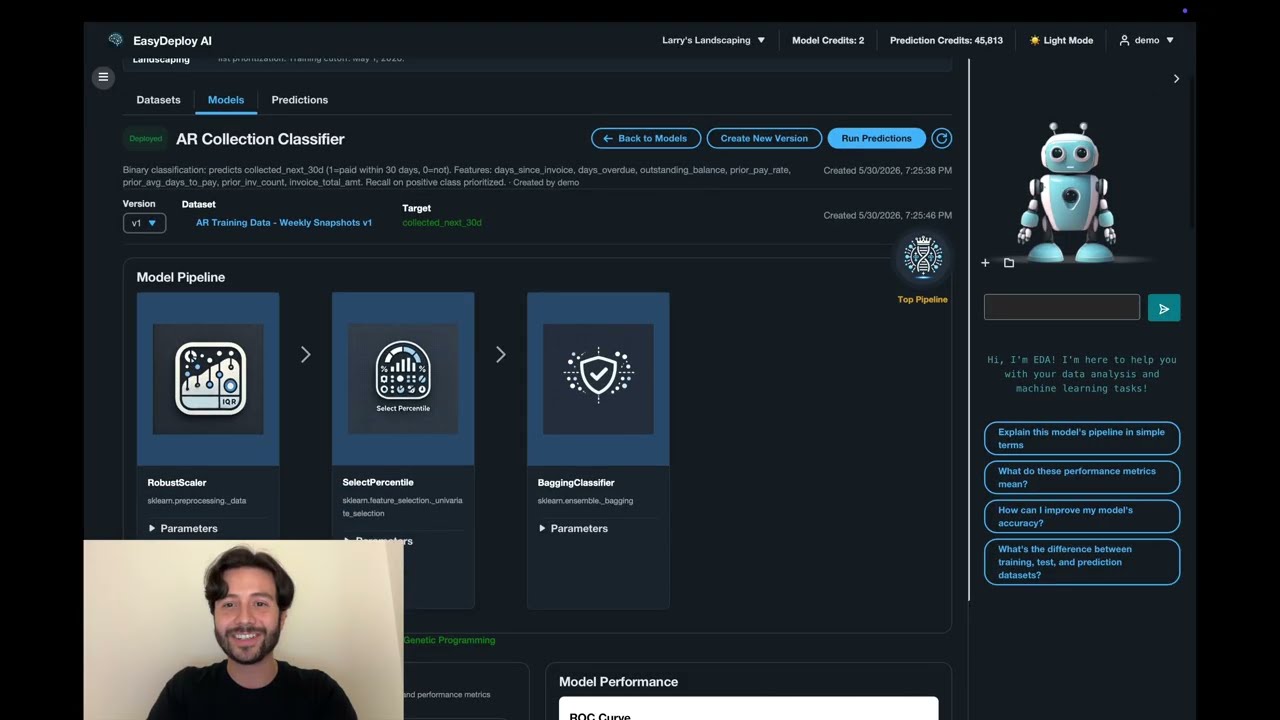Click the EDA robot avatar
The height and width of the screenshot is (720, 1280).
pos(1070,192)
